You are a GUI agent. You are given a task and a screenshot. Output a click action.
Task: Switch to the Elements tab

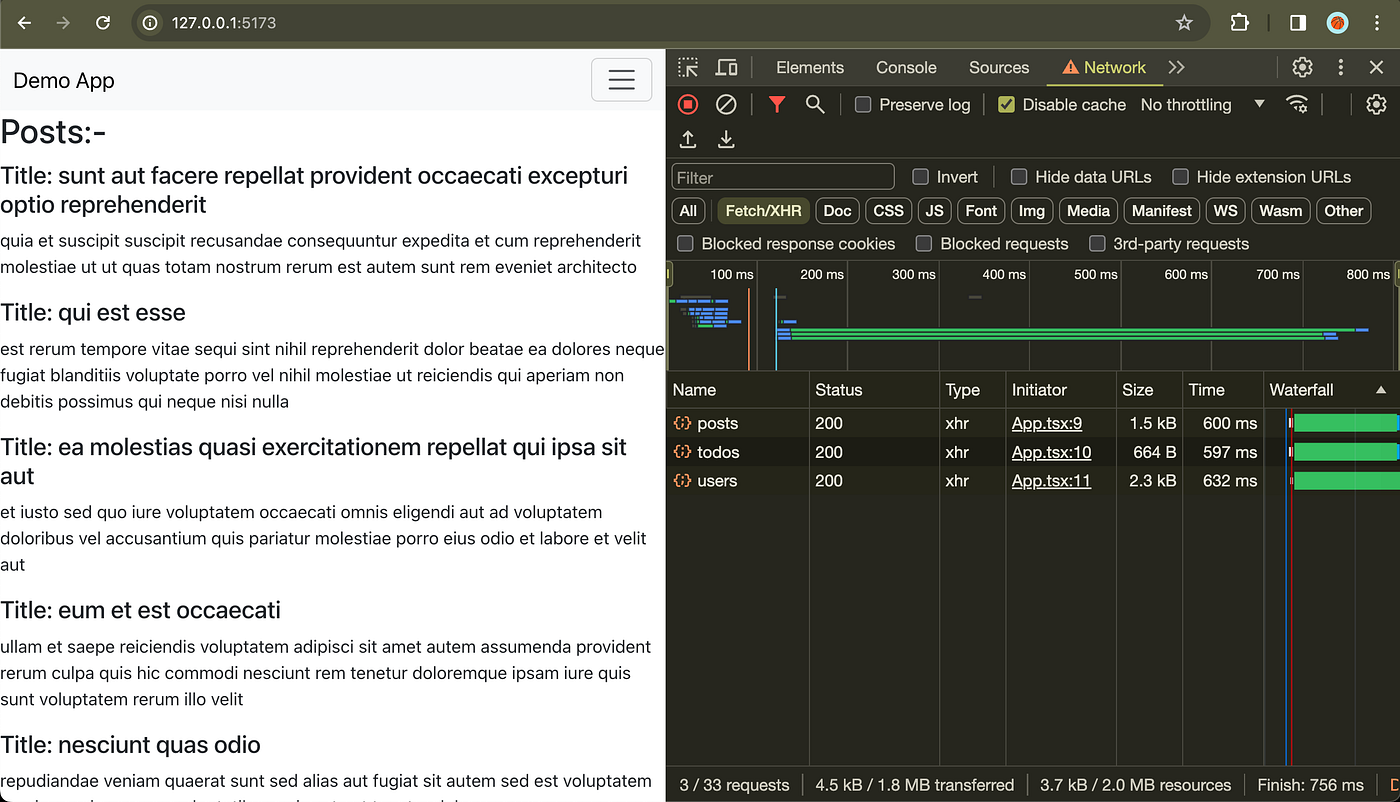[810, 68]
